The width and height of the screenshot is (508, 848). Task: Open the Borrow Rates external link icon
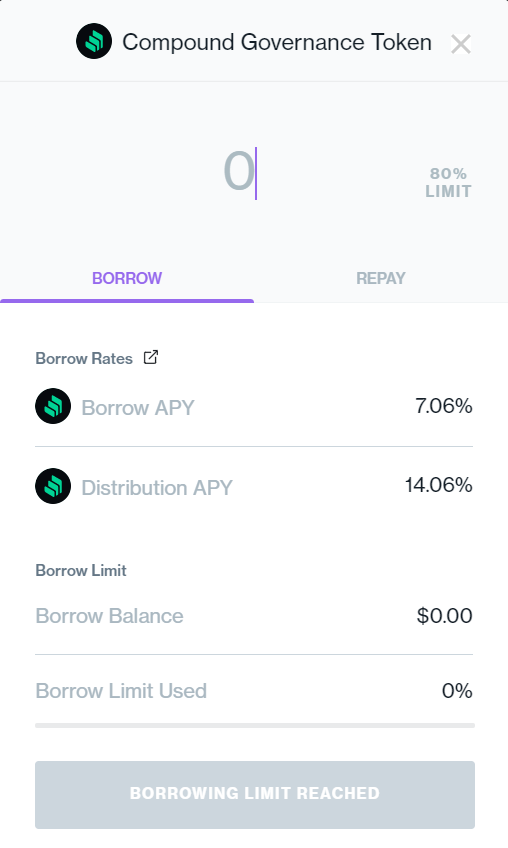pyautogui.click(x=151, y=357)
